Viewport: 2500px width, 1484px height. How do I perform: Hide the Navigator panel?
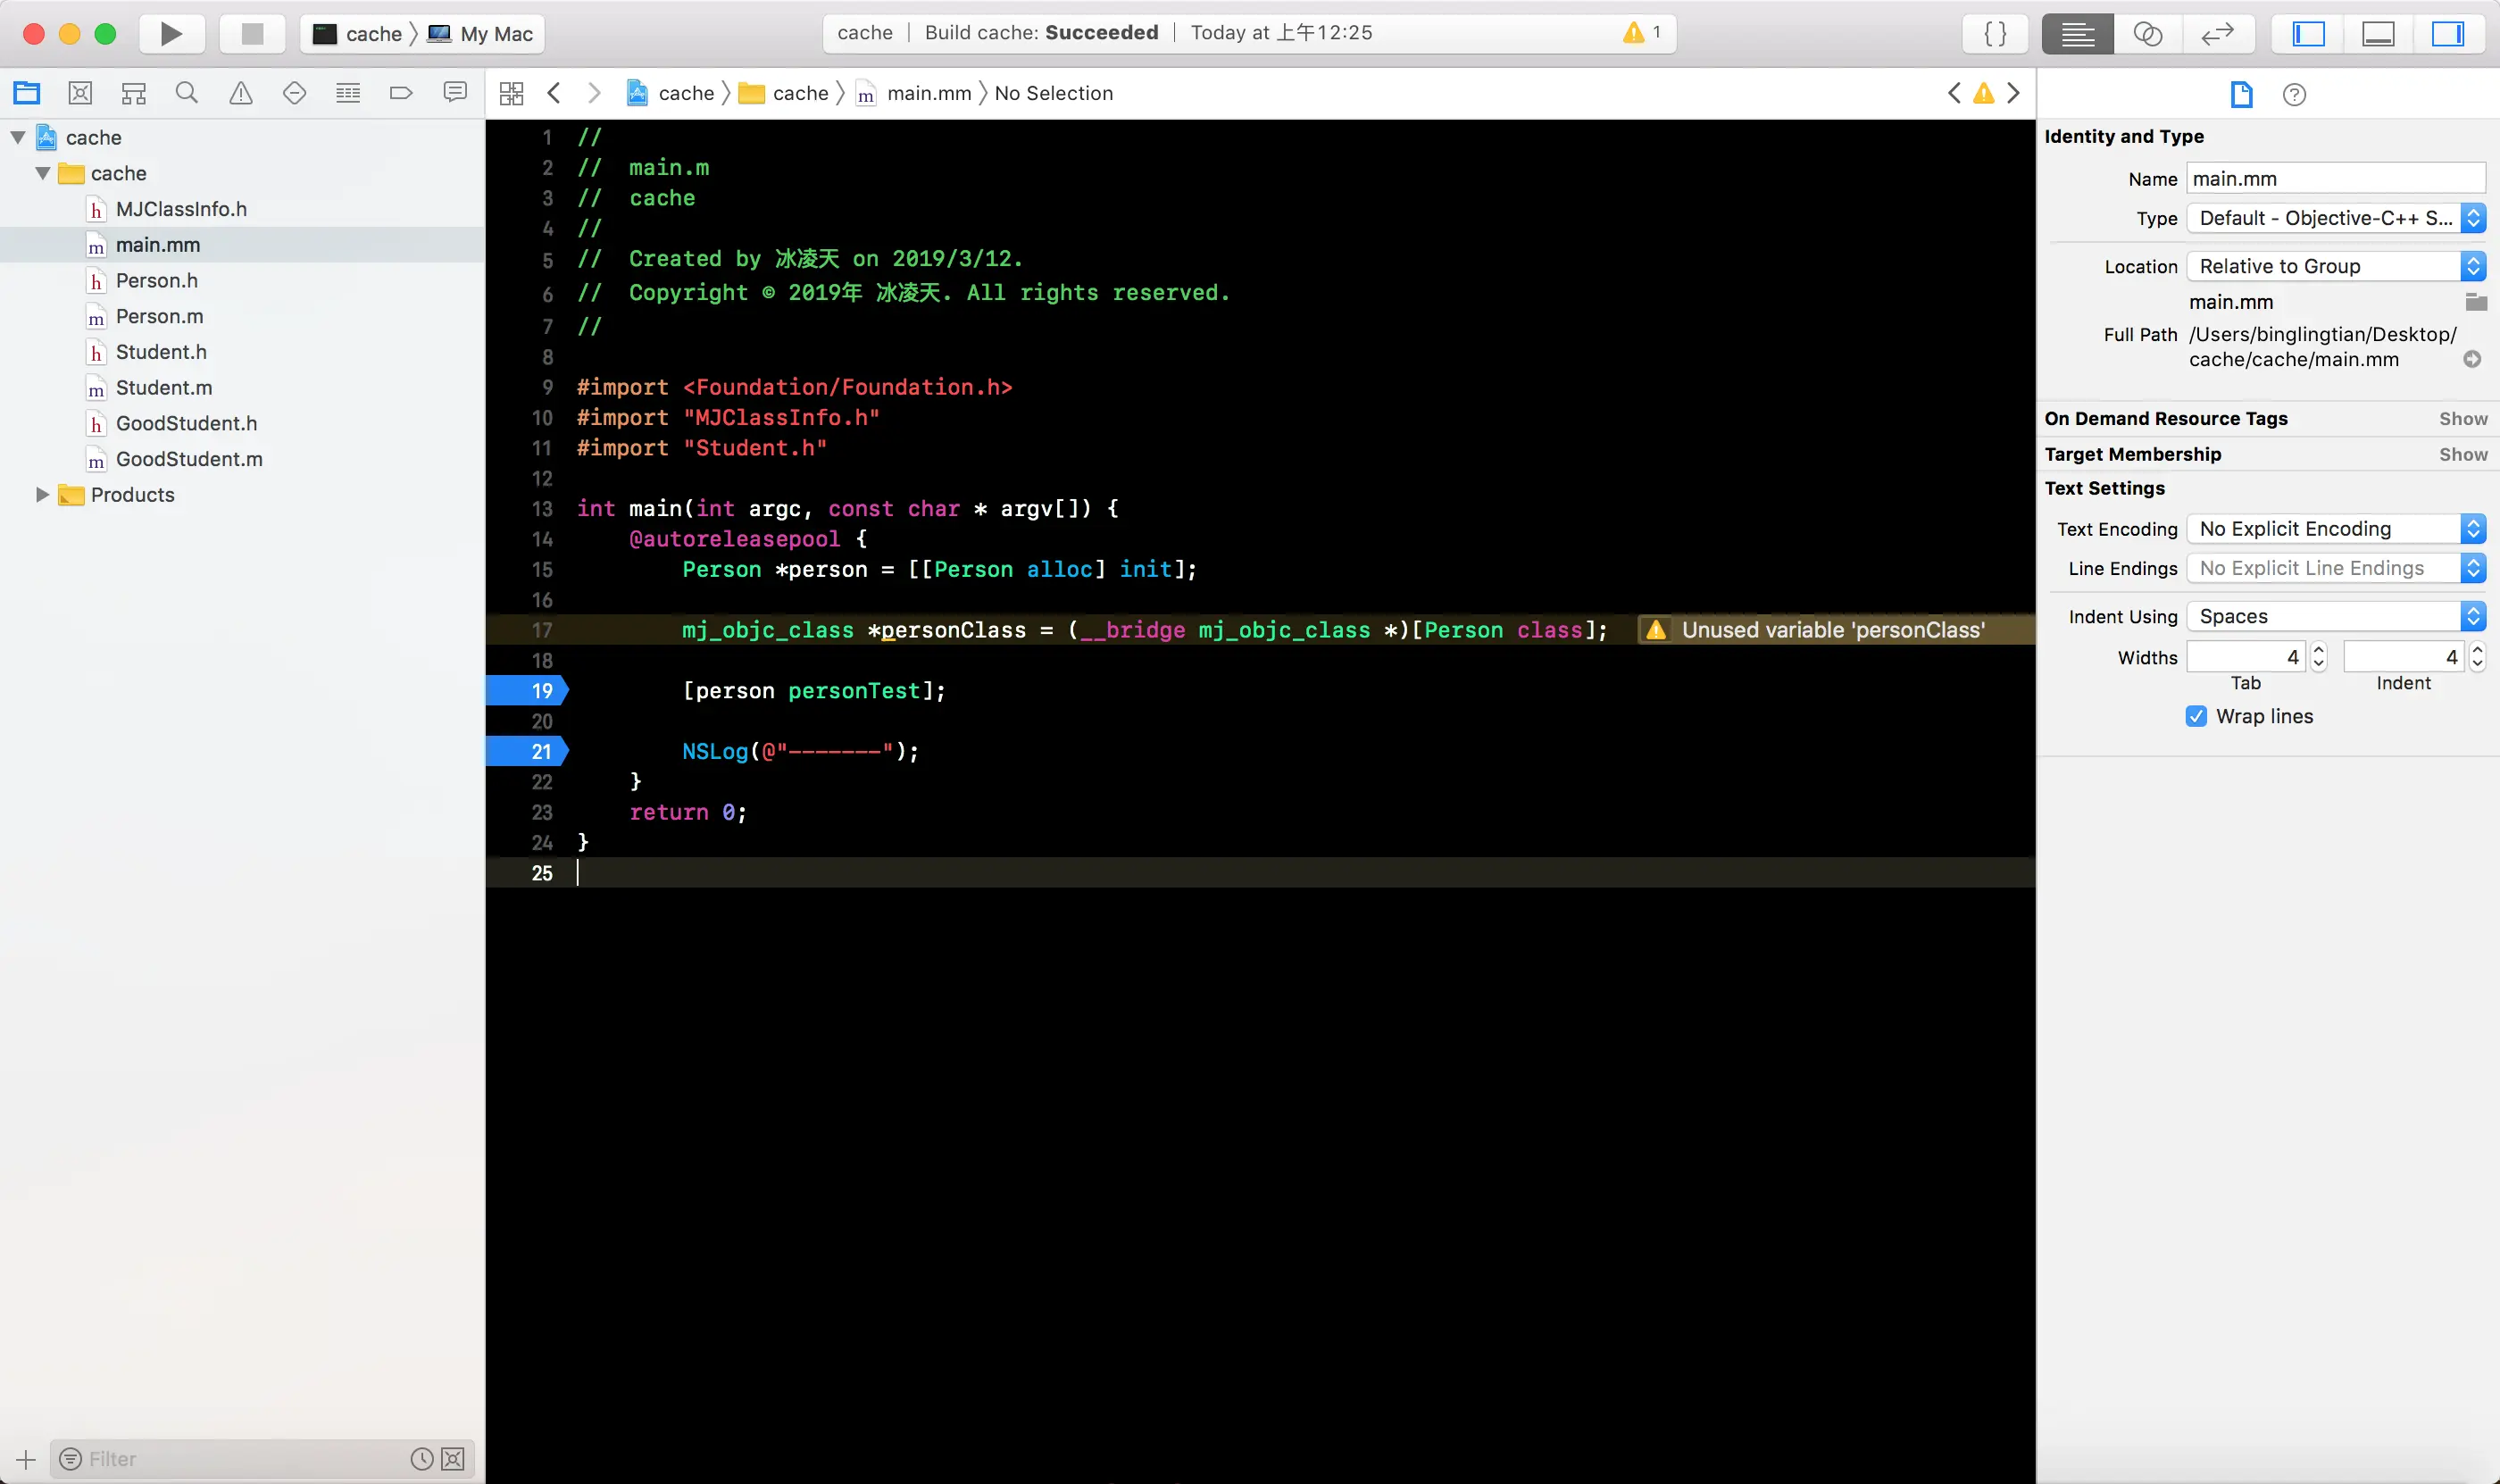2308,34
